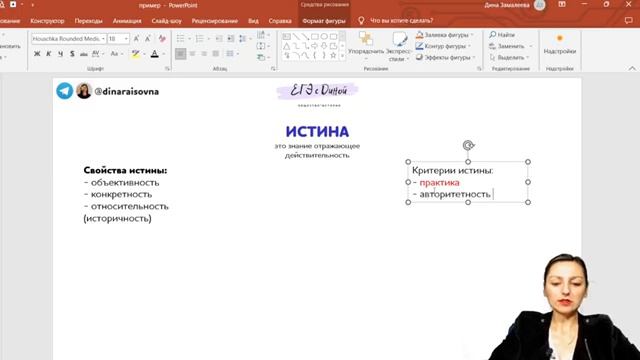Open Переходы tab

tap(89, 21)
